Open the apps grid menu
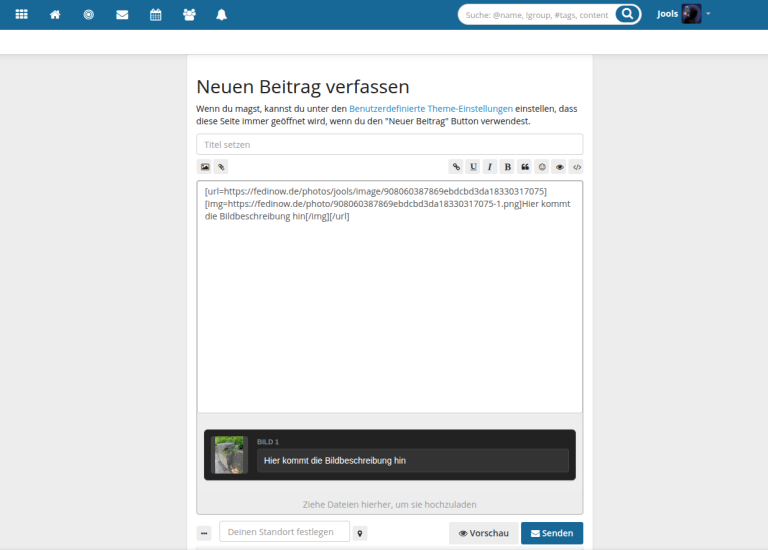 [22, 15]
